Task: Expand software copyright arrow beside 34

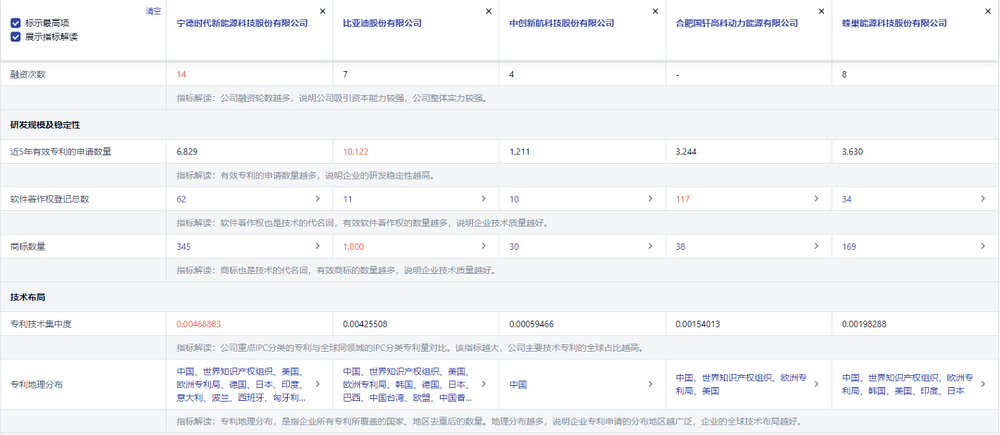Action: pyautogui.click(x=983, y=198)
